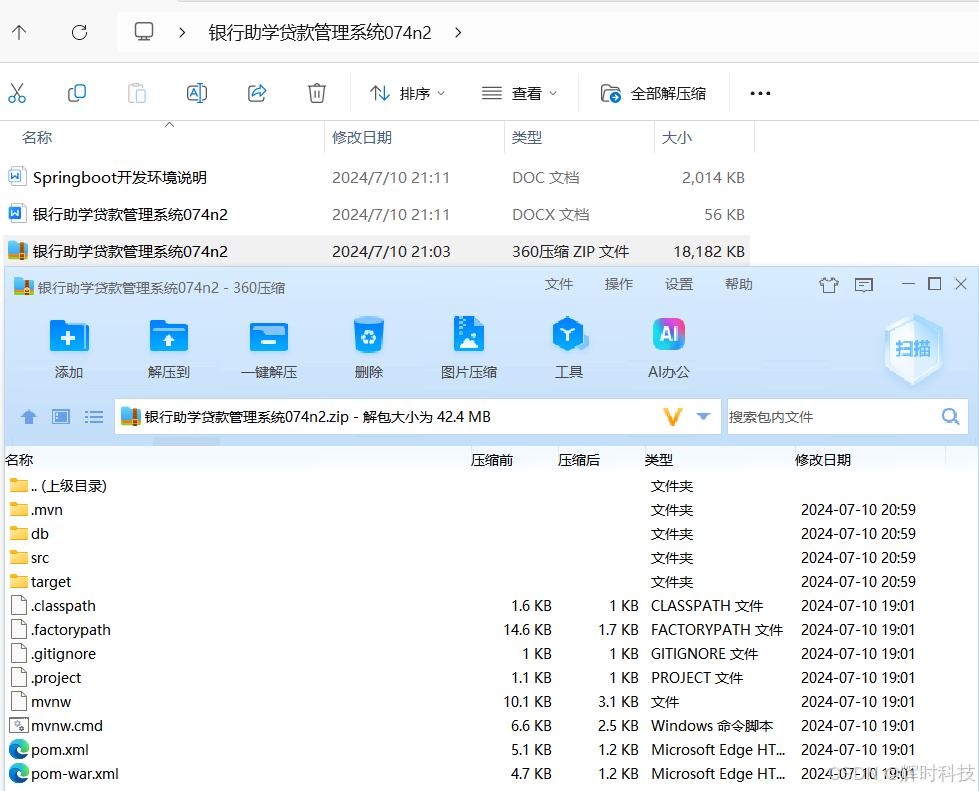The height and width of the screenshot is (791, 979).
Task: Maximize the 360压缩 window
Action: tap(935, 284)
